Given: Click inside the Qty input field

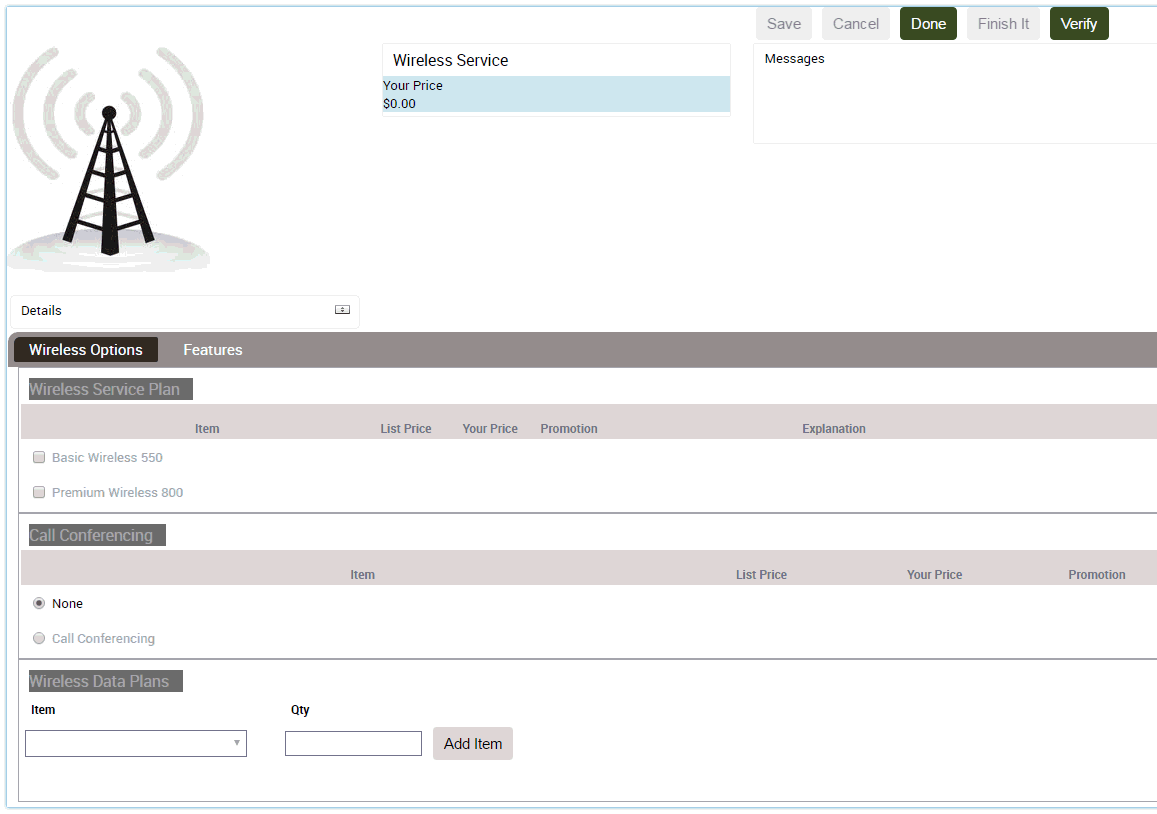Looking at the screenshot, I should coord(353,743).
